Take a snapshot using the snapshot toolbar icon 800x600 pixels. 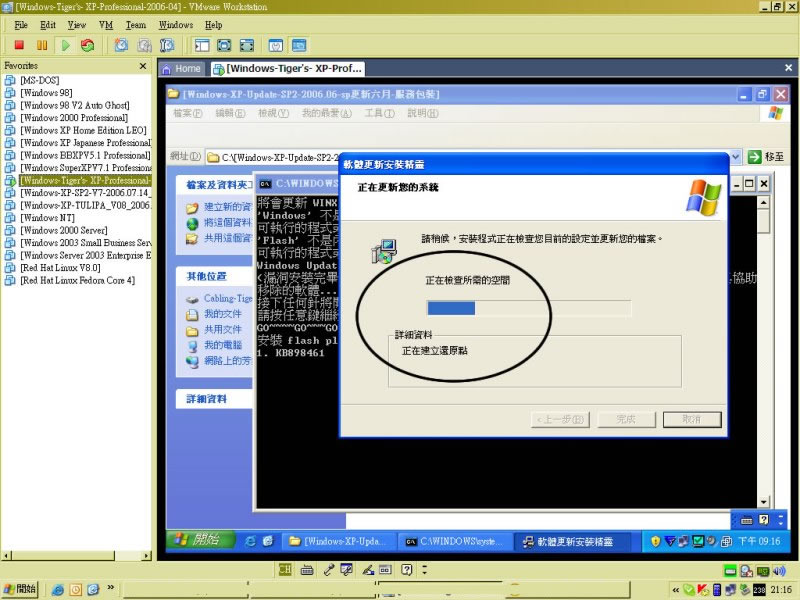pos(121,45)
